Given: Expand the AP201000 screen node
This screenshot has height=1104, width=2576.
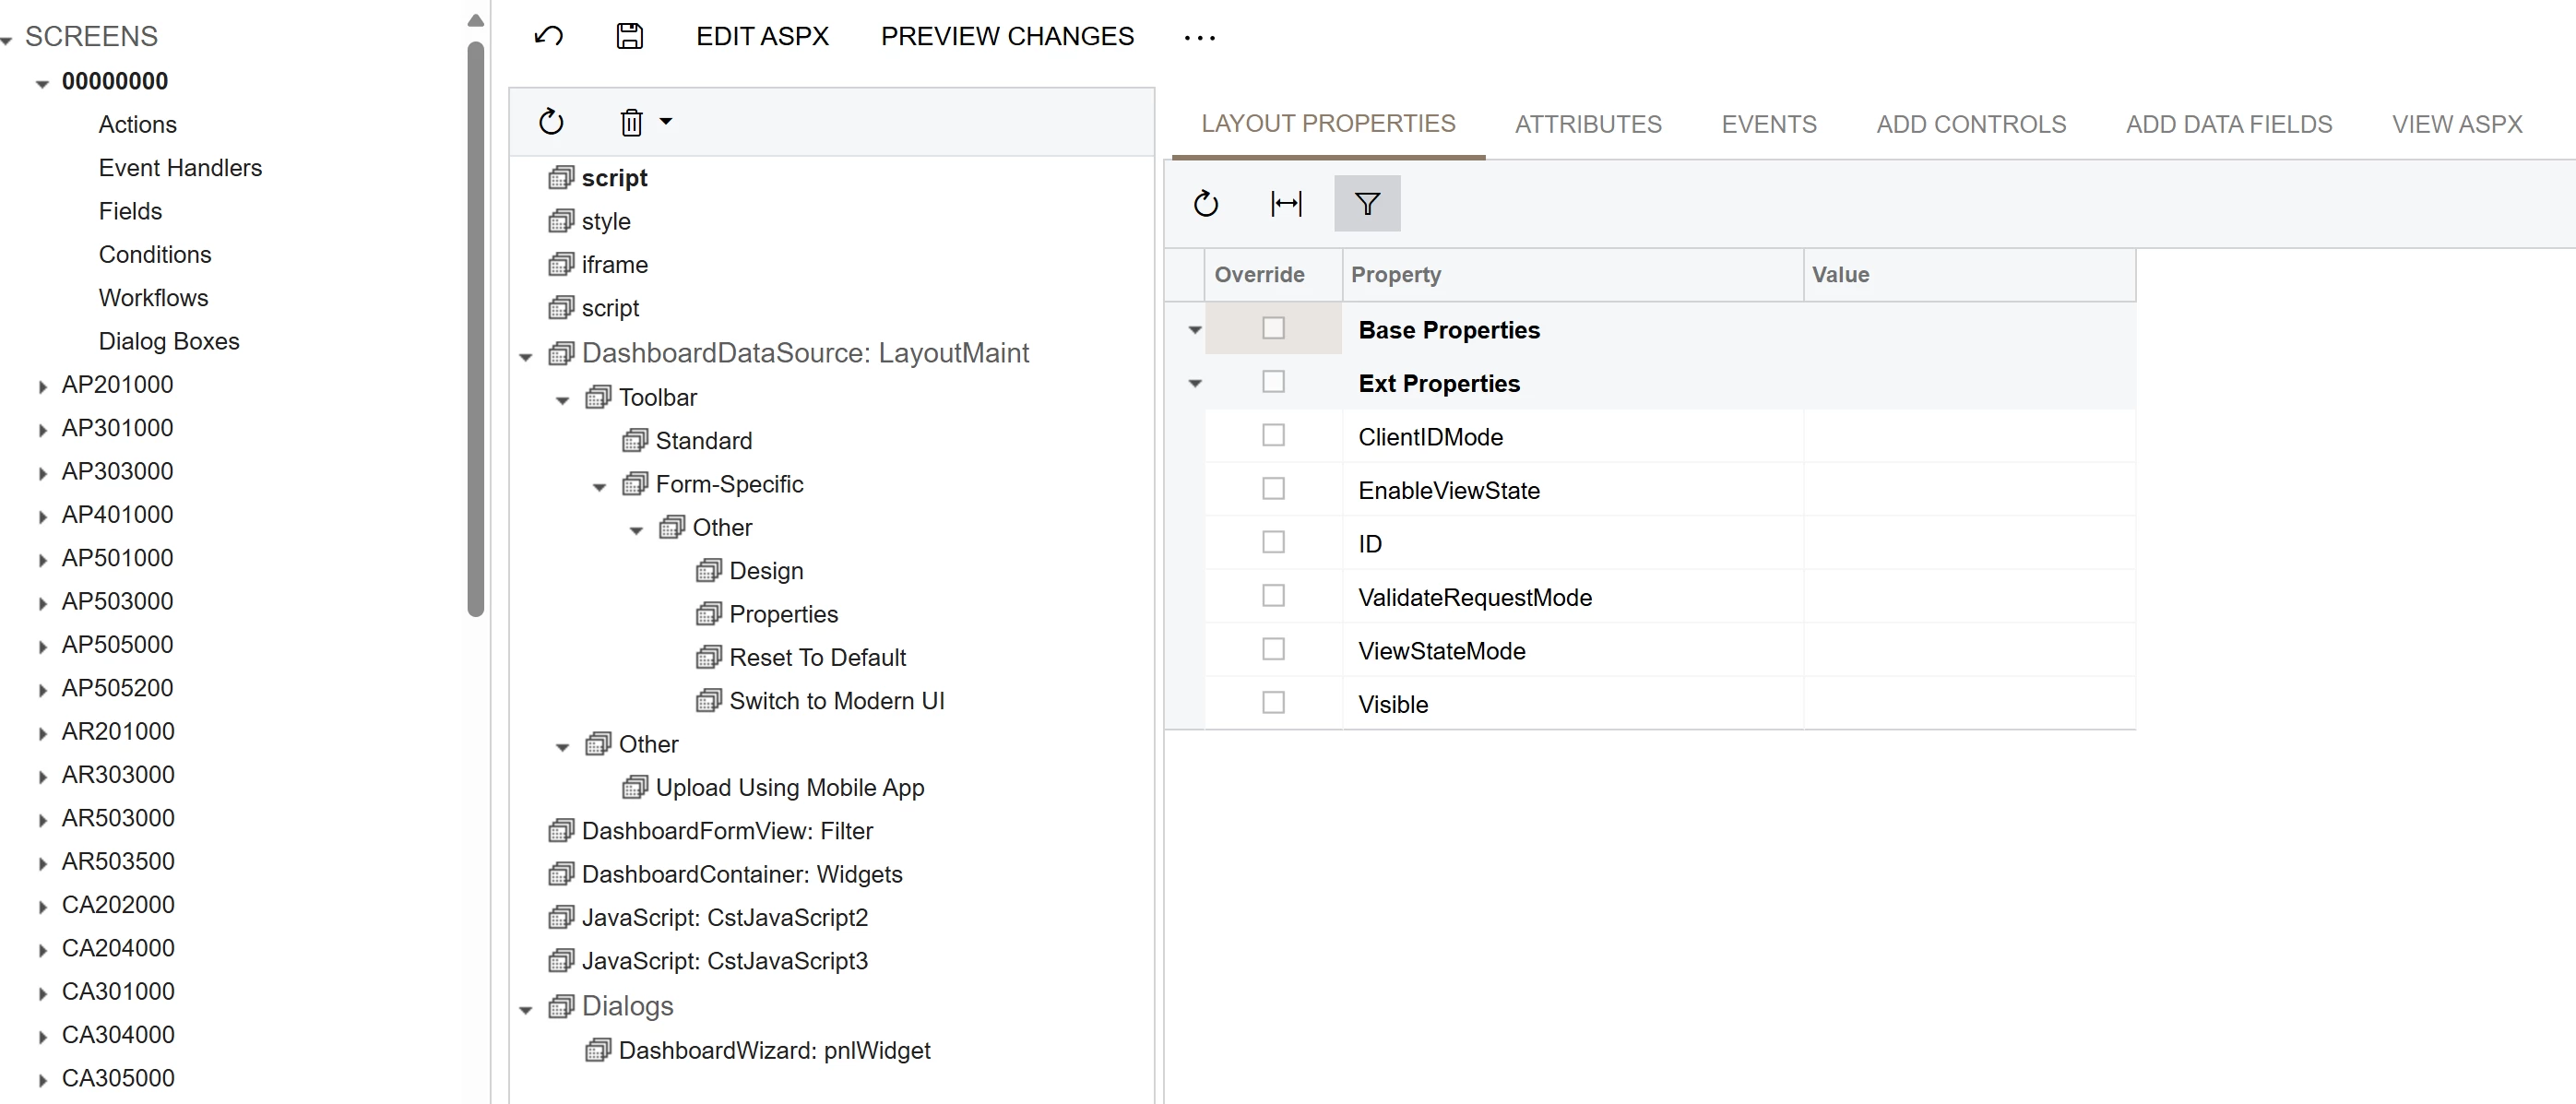Looking at the screenshot, I should click(42, 387).
